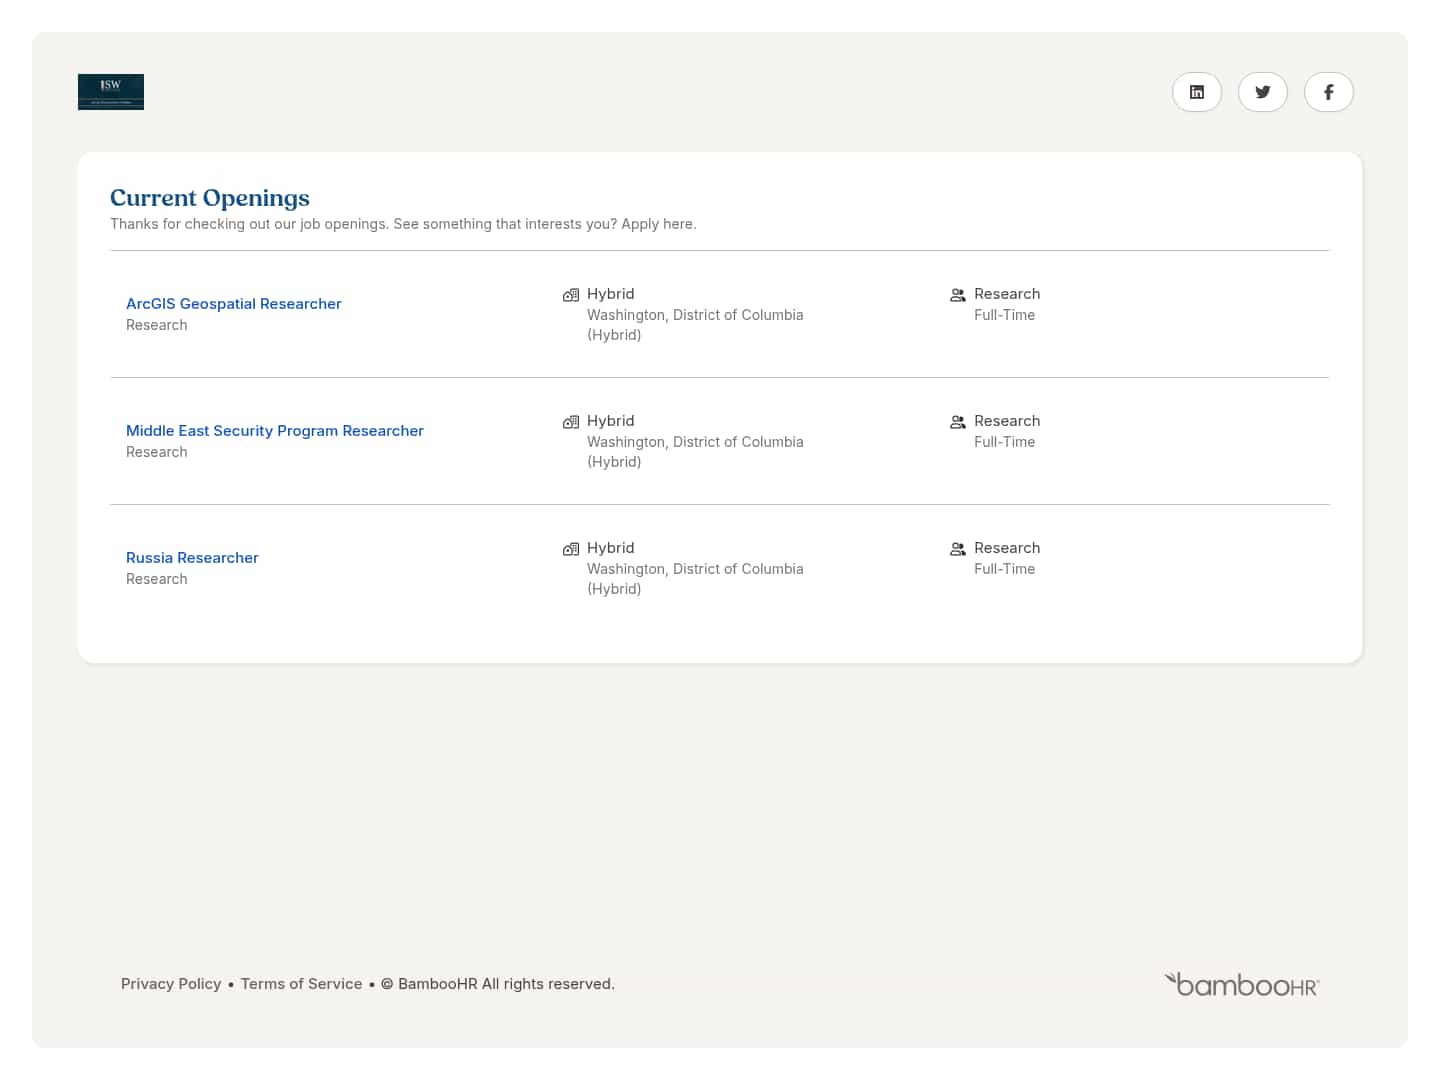Open the Twitter sharing icon

[x=1262, y=92]
